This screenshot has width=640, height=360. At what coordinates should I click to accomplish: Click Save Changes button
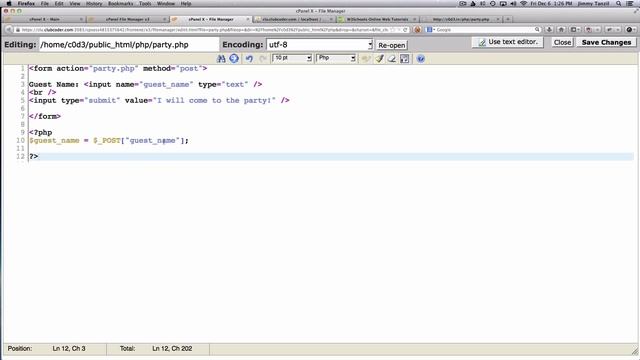click(x=606, y=42)
